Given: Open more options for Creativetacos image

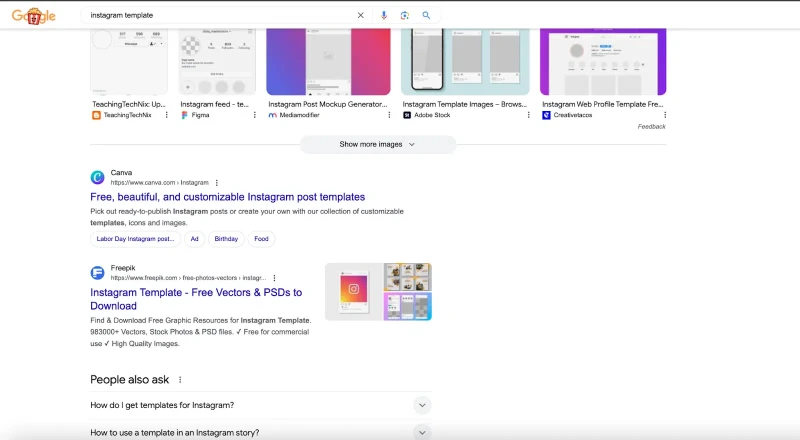Looking at the screenshot, I should click(665, 115).
